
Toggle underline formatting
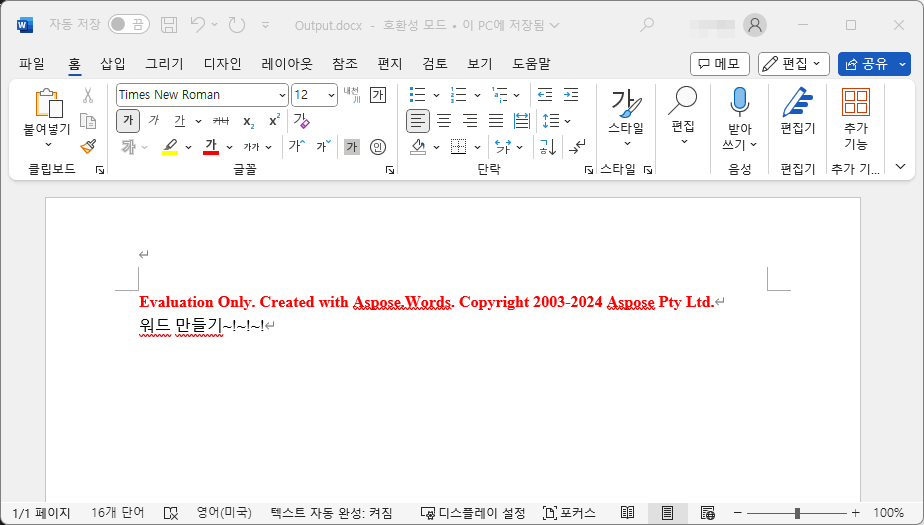[180, 121]
